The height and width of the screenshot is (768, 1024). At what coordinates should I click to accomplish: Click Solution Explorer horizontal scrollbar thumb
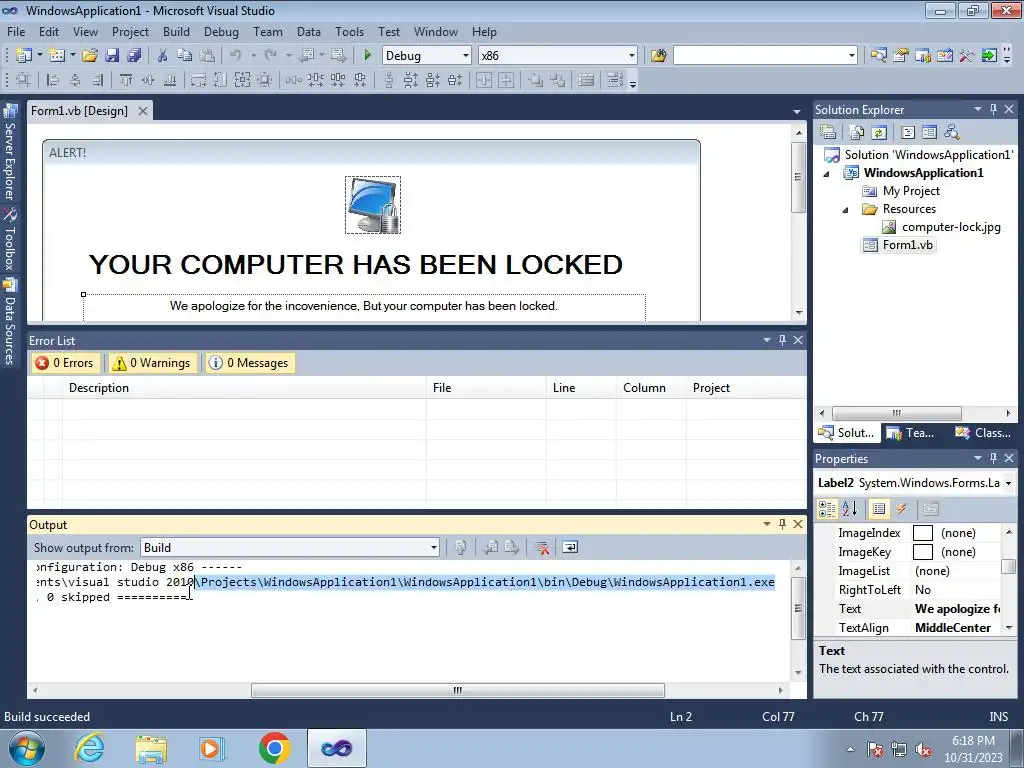[897, 413]
